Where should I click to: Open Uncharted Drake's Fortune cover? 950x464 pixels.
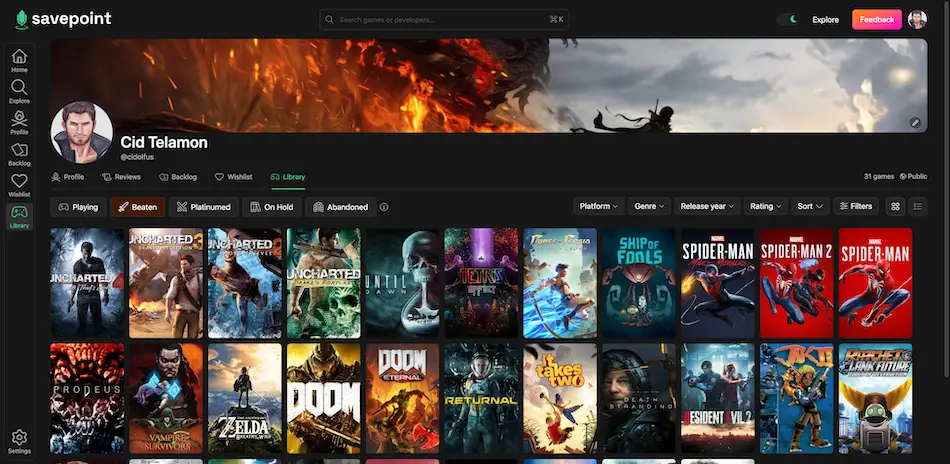click(324, 283)
